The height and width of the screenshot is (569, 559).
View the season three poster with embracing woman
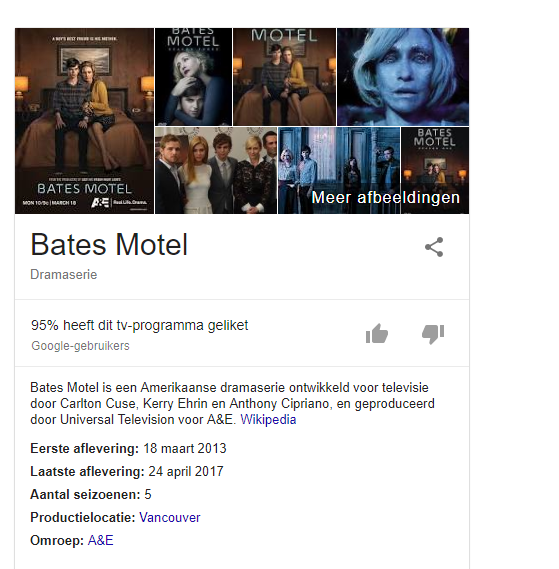tap(193, 77)
